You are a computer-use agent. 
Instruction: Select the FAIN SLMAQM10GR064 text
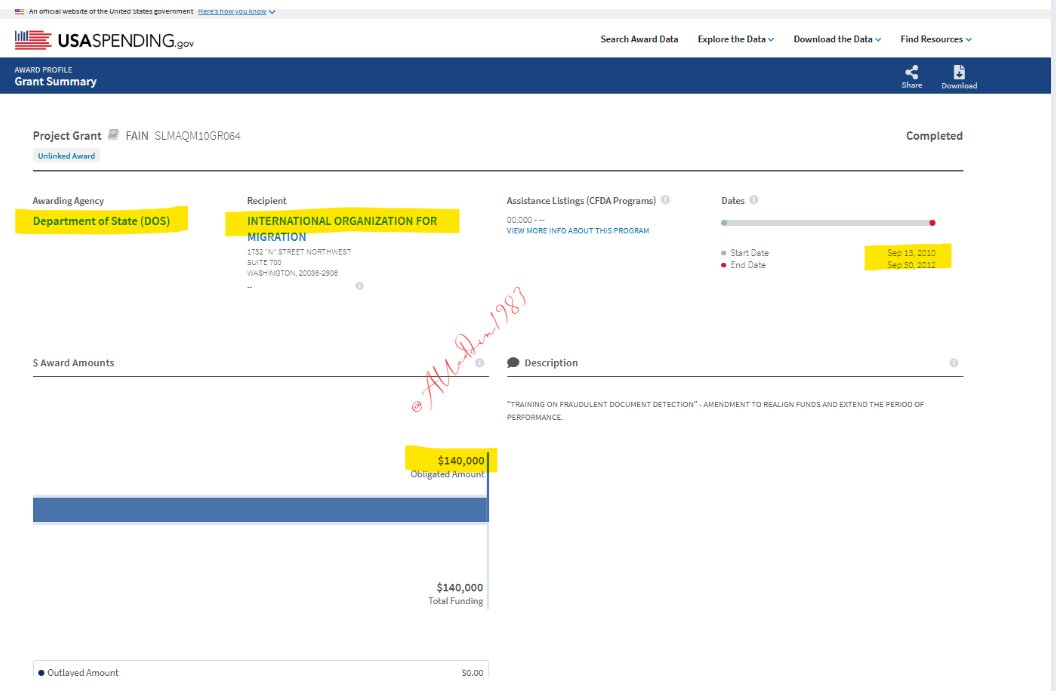tap(183, 135)
